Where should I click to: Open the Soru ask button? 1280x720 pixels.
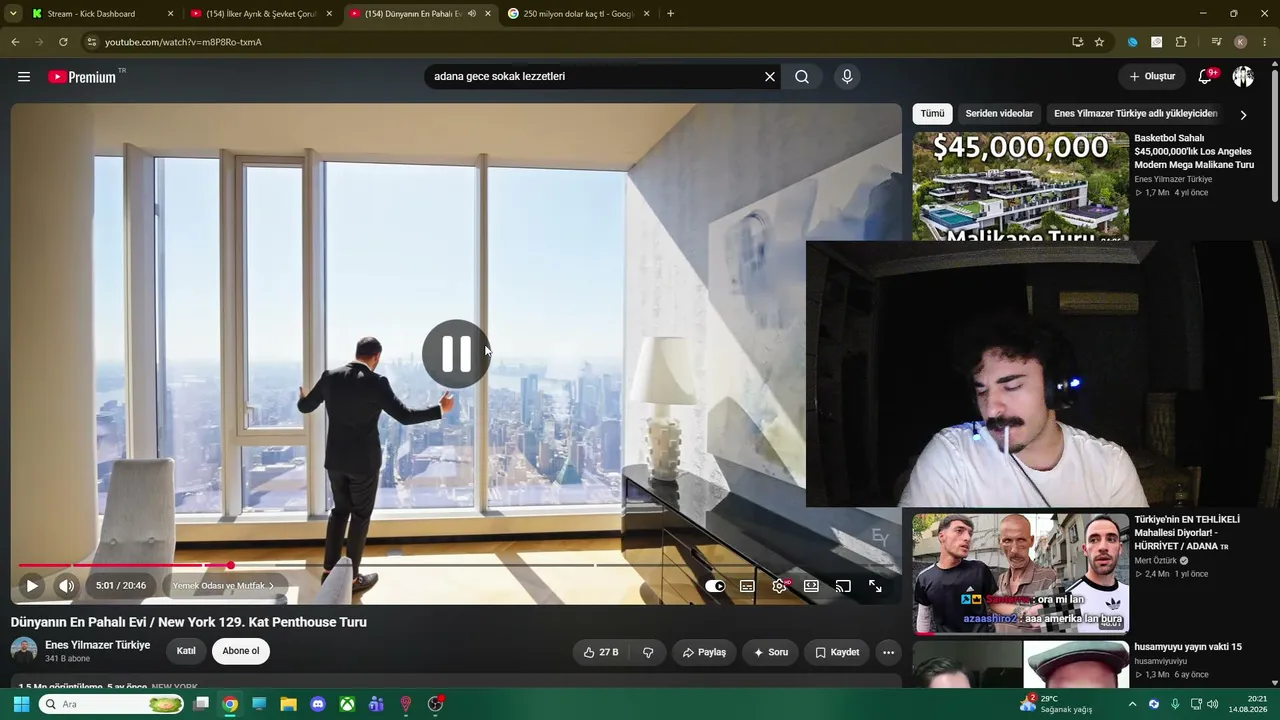click(770, 652)
